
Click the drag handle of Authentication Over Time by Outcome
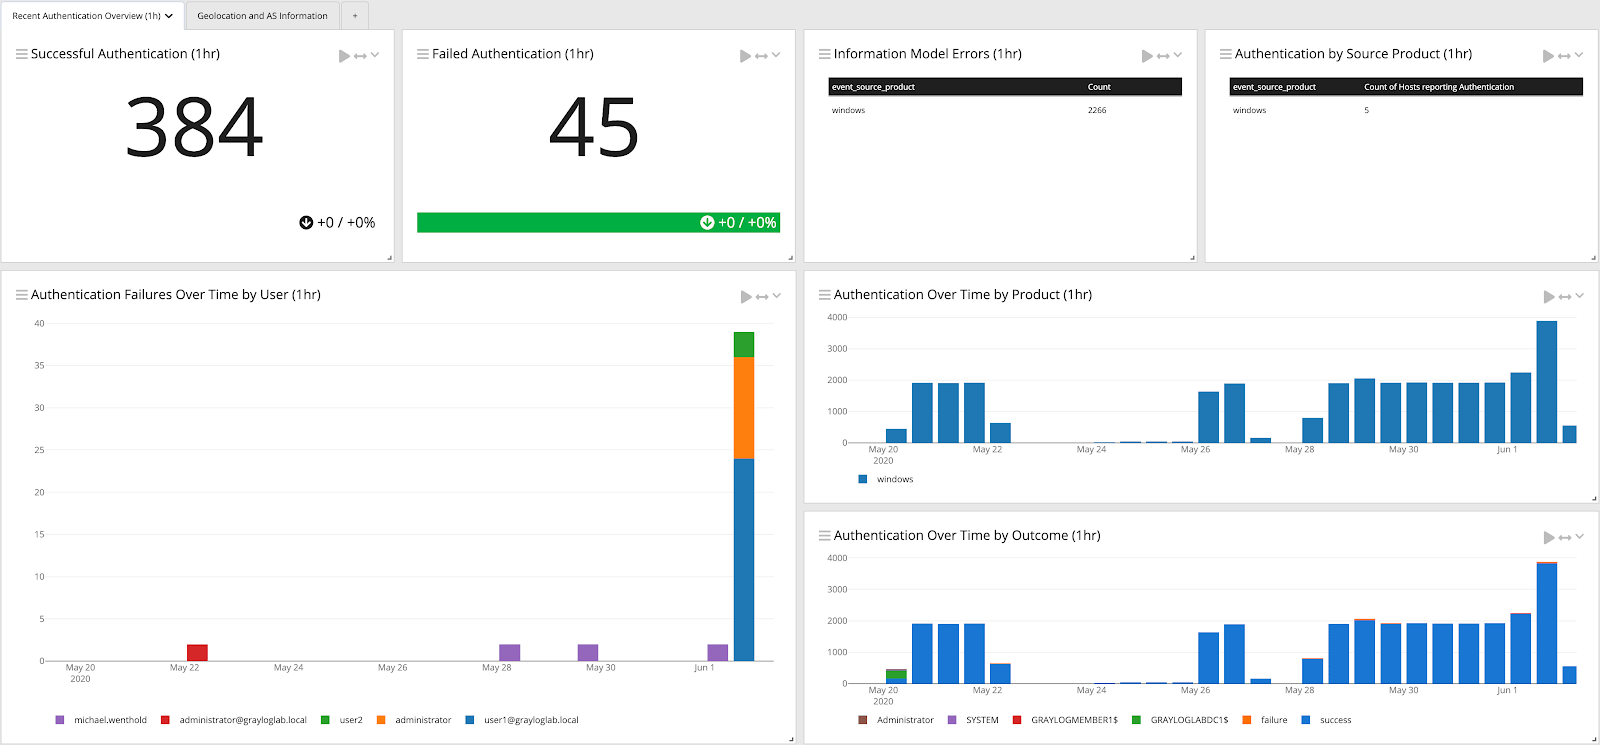(x=824, y=536)
